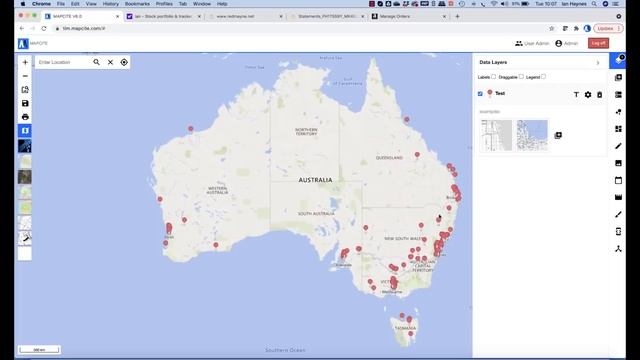The width and height of the screenshot is (640, 360).
Task: Switch to the www.redmayne.net tab
Action: [245, 16]
